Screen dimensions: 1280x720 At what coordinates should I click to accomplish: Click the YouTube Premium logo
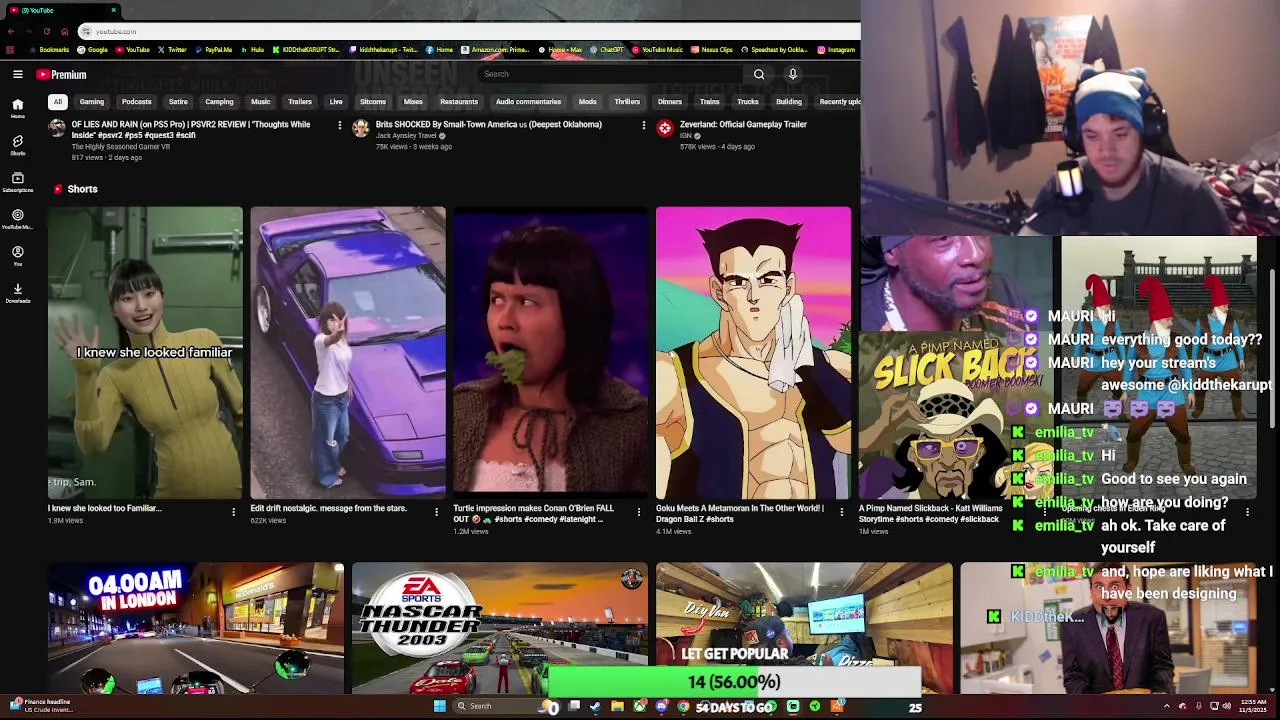(x=62, y=74)
